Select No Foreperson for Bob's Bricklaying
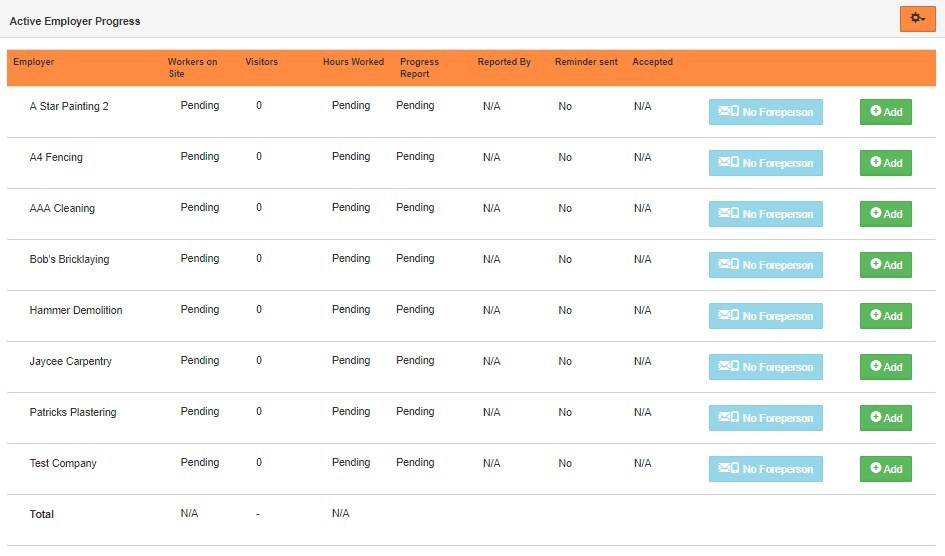 (x=765, y=265)
